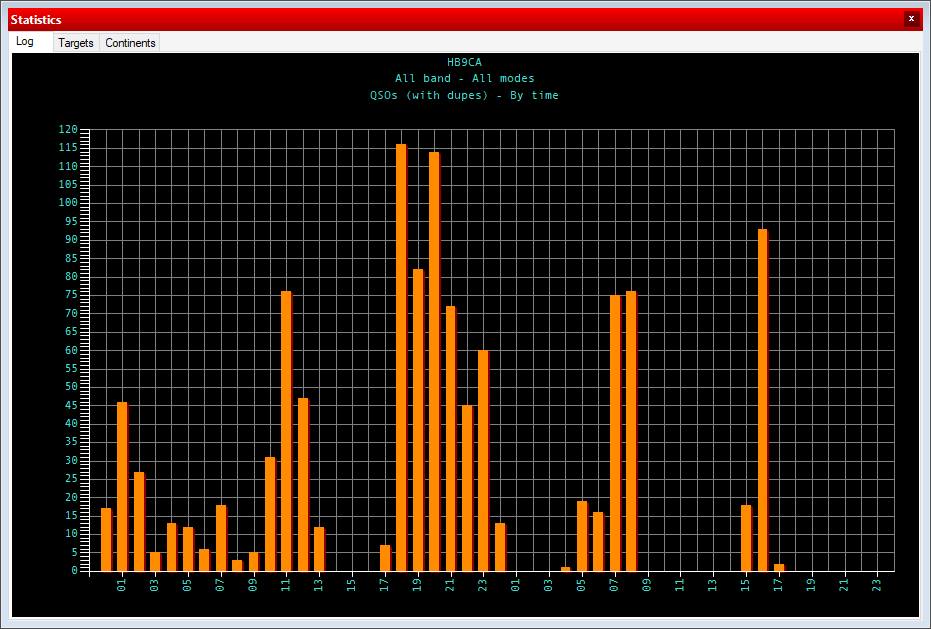
Task: Click the HB9CA callsign chart title
Action: point(464,62)
